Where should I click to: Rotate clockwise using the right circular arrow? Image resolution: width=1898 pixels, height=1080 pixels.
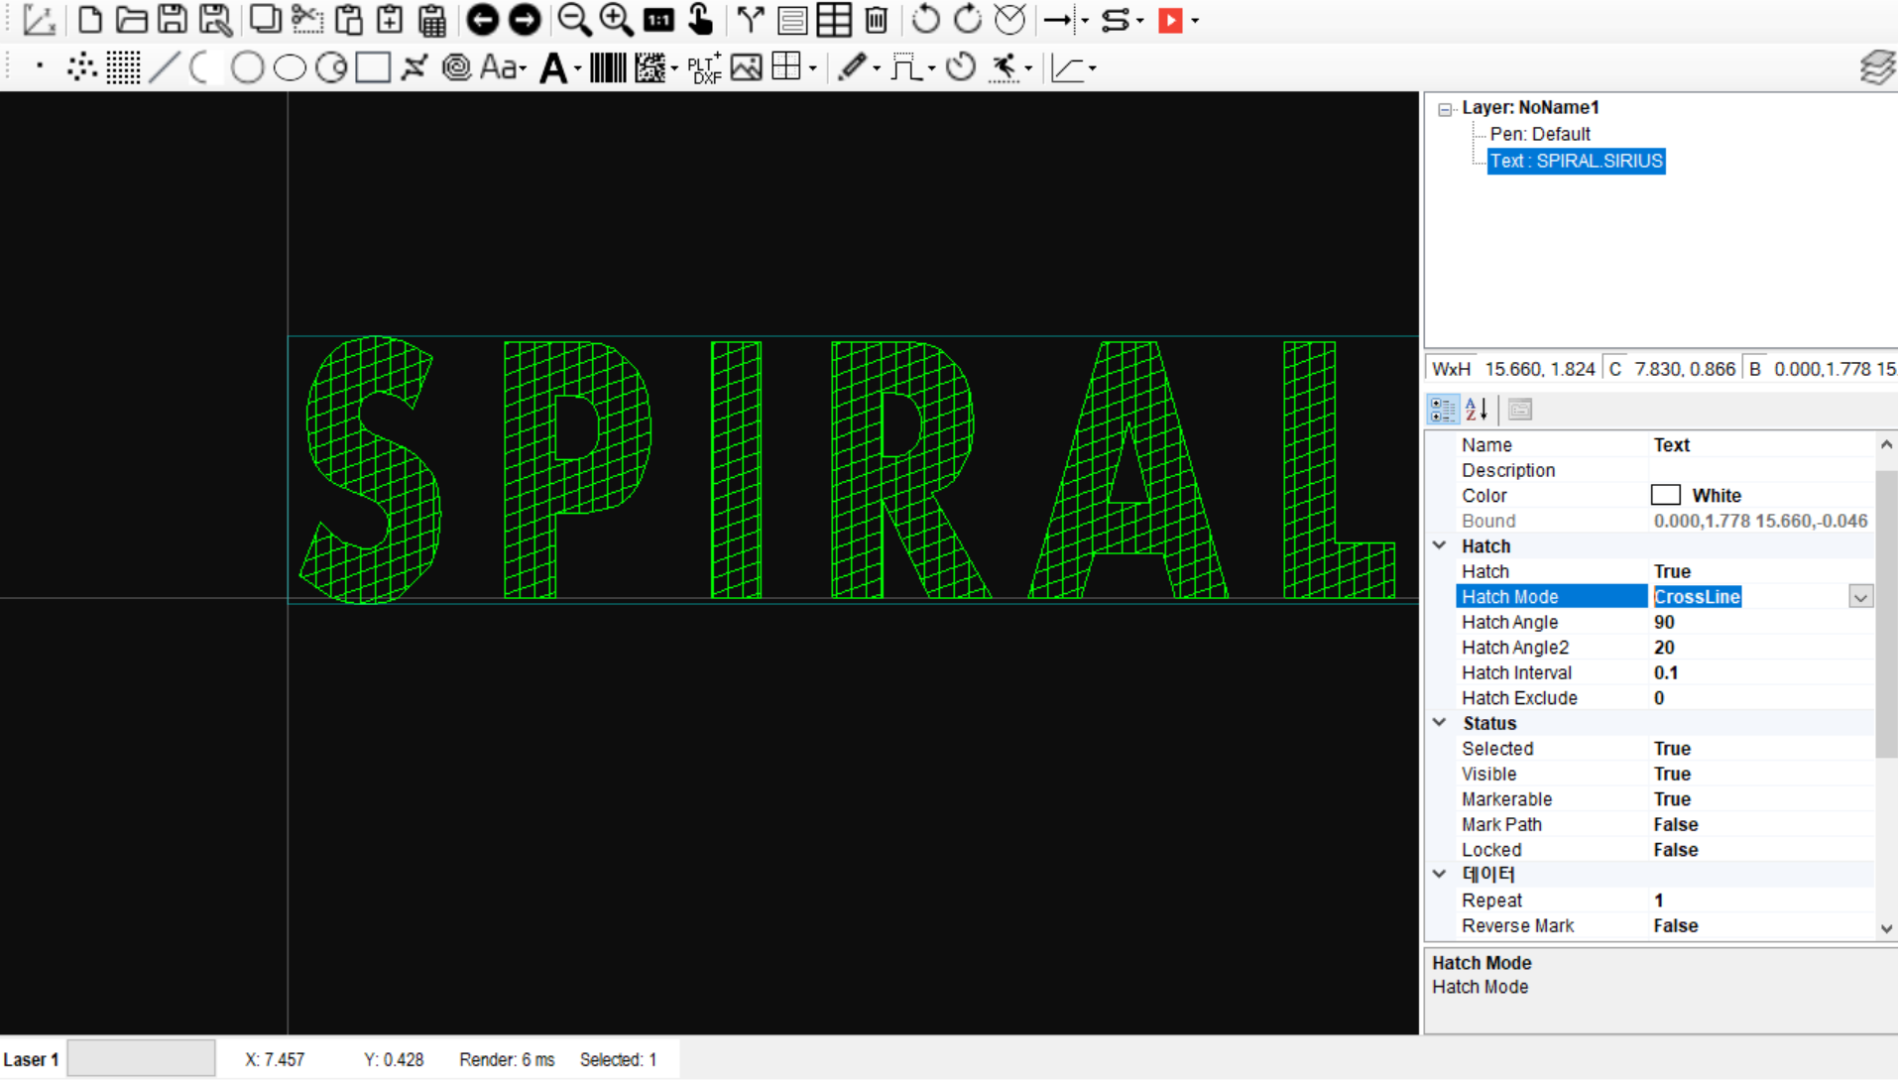(x=967, y=19)
